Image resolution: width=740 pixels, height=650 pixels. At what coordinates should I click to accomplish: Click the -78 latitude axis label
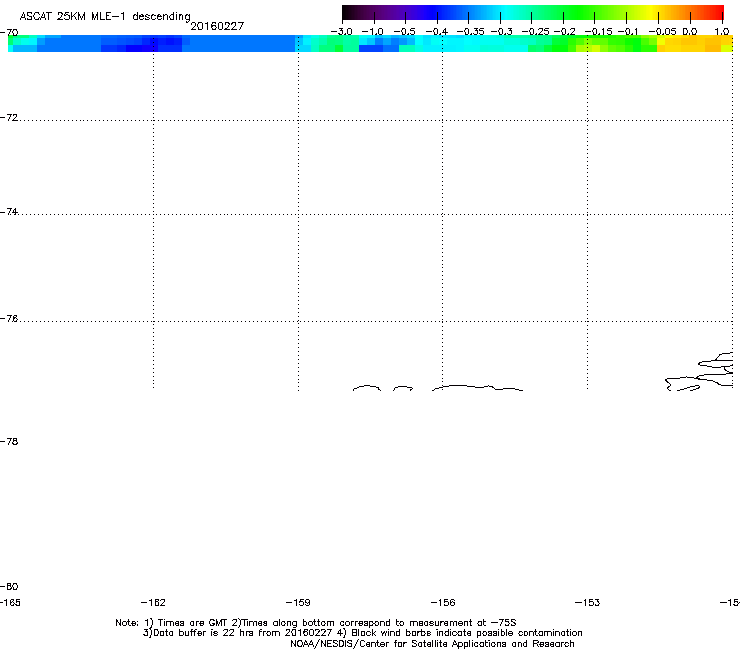pyautogui.click(x=9, y=441)
